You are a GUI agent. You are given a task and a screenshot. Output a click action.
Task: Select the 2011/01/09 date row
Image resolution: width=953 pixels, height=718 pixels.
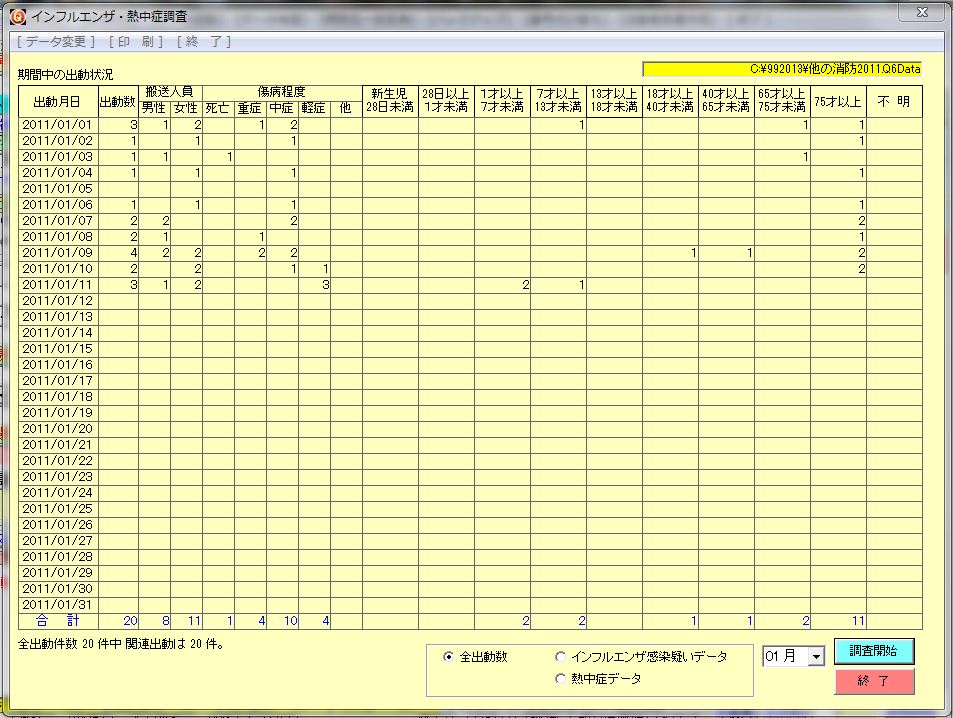coord(57,253)
